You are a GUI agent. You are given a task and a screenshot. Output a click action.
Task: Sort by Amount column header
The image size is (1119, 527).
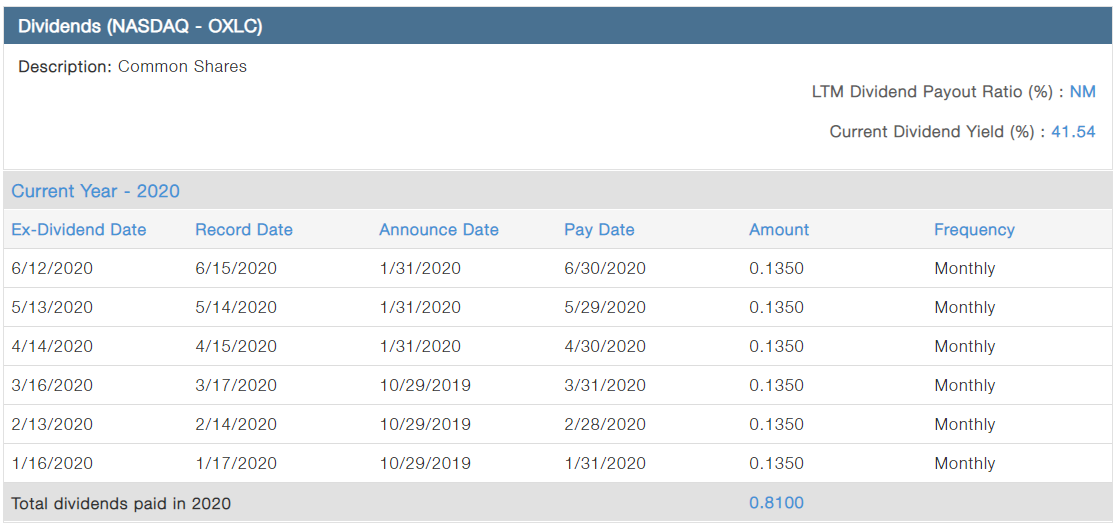coord(779,230)
